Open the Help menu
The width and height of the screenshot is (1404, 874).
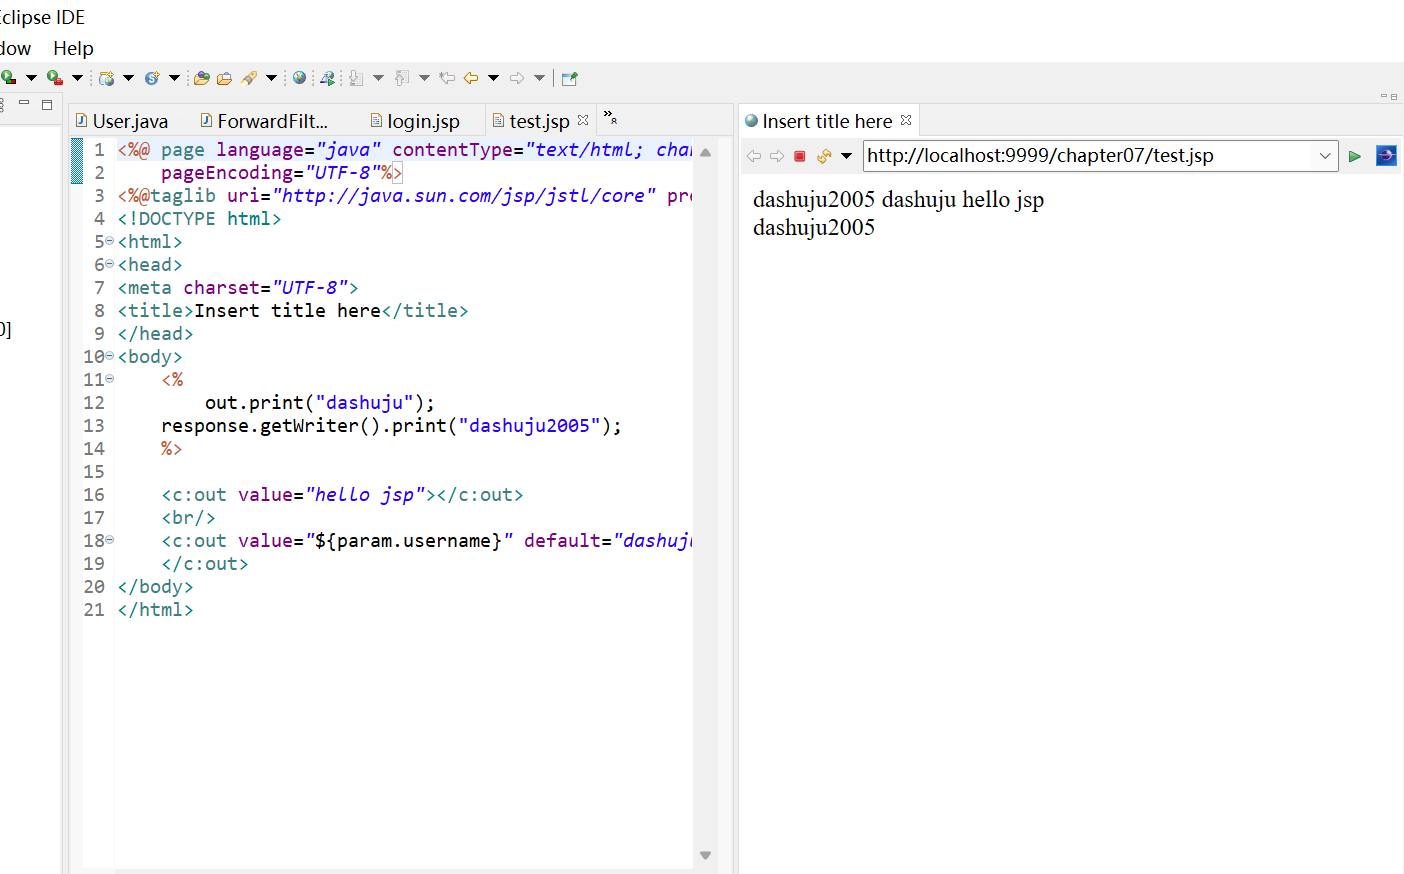click(x=73, y=48)
